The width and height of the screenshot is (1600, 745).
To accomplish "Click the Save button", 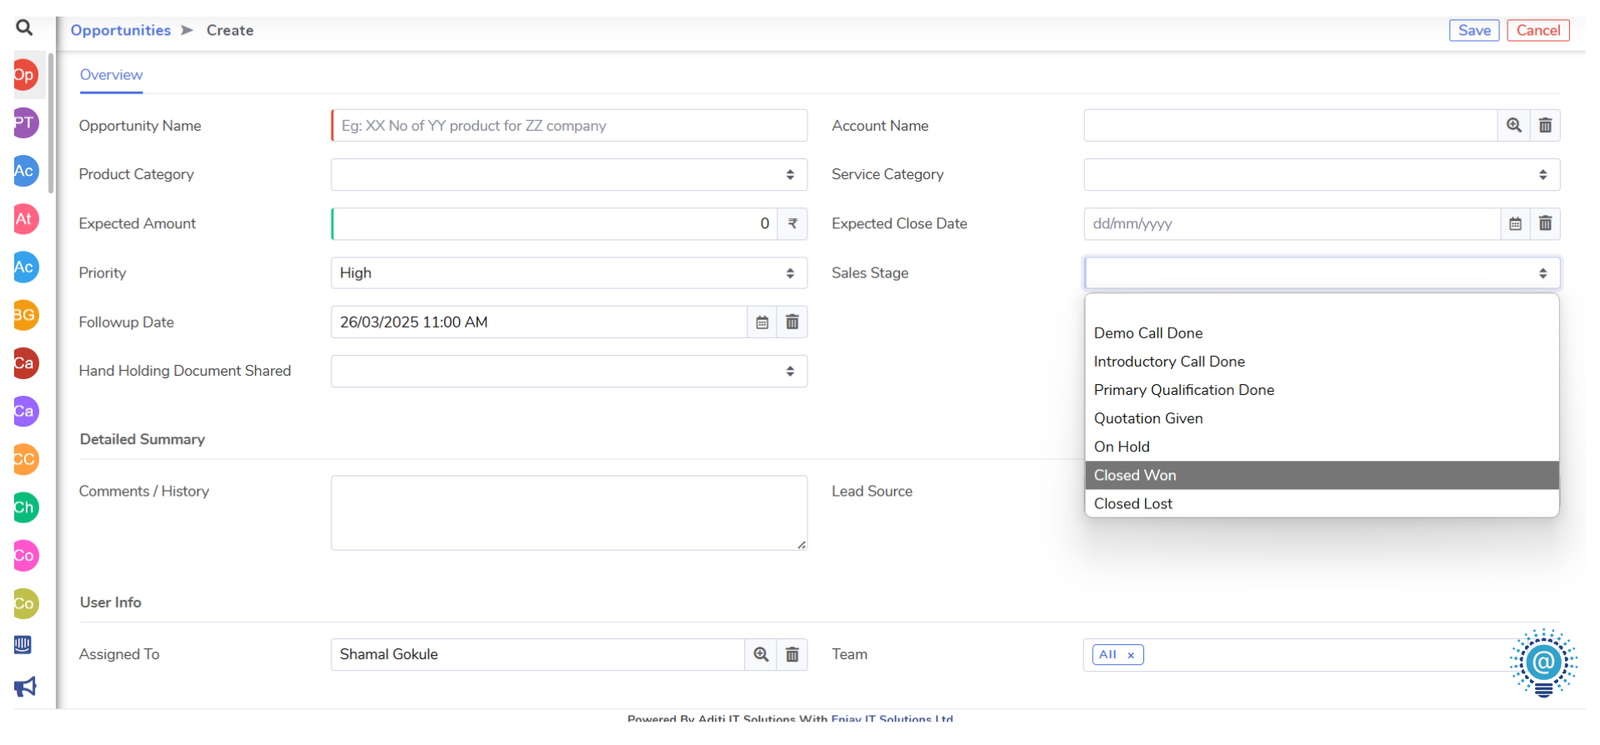I will [1474, 30].
